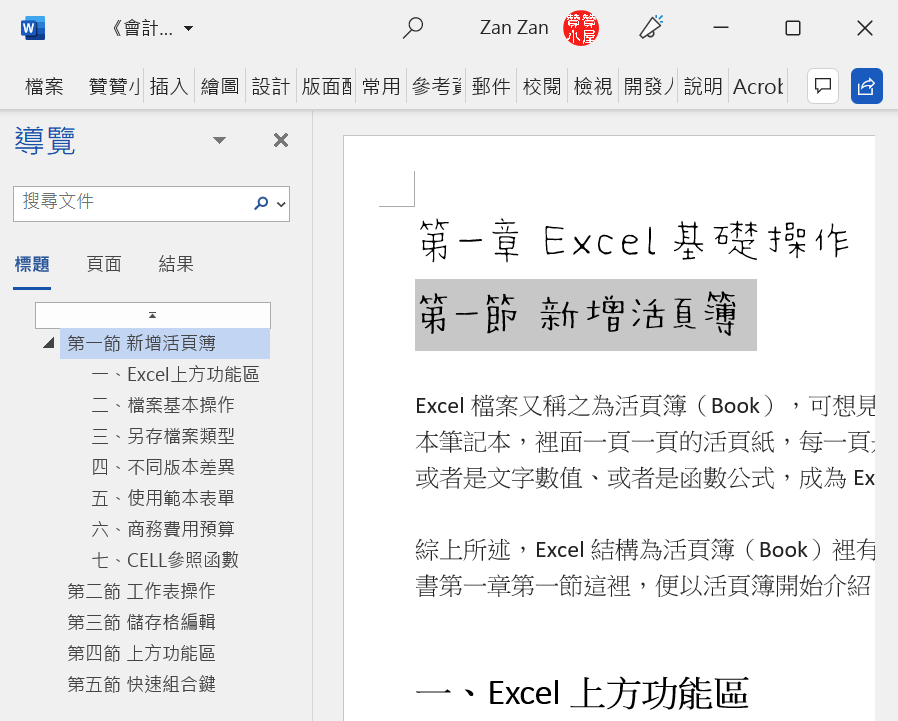This screenshot has width=898, height=721.
Task: Click the search magnifier in title bar
Action: click(412, 27)
